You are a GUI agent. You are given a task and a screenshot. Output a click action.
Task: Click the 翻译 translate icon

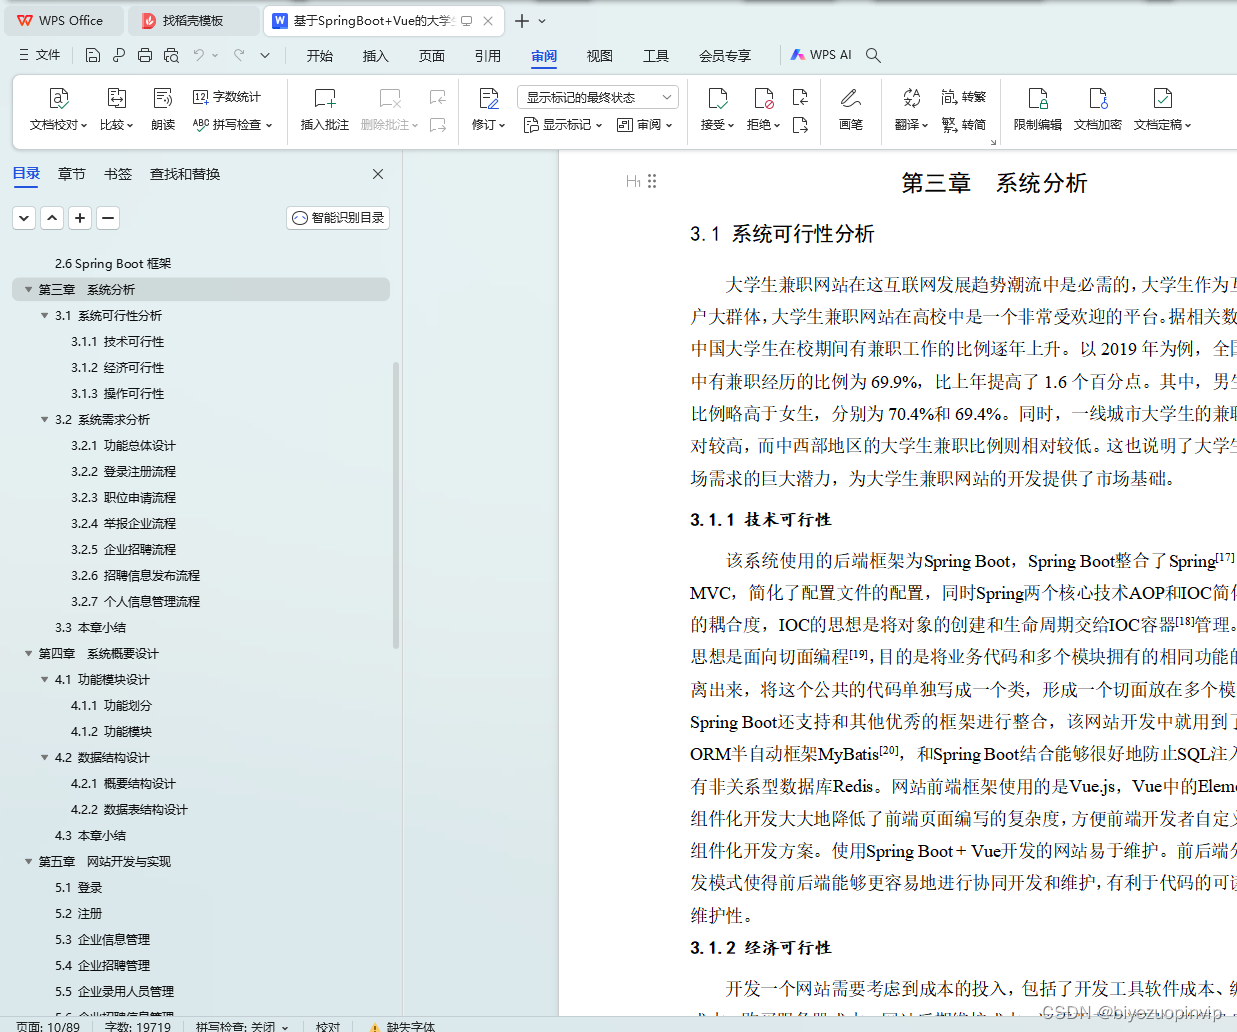click(x=911, y=98)
